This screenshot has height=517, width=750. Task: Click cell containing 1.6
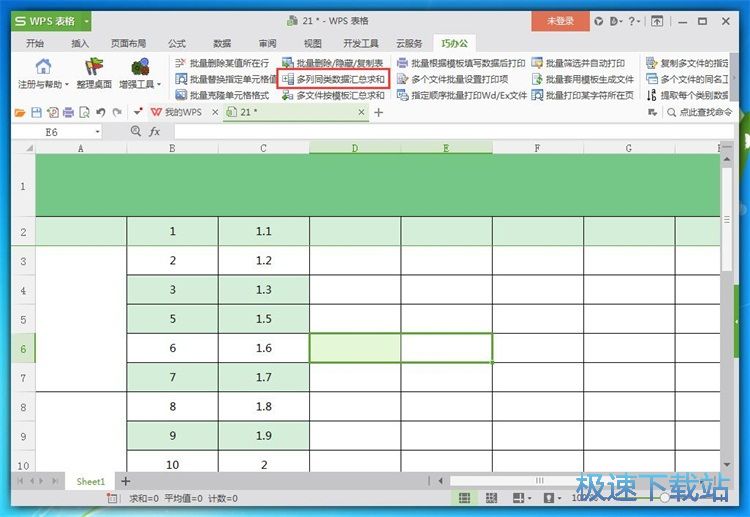(x=264, y=348)
